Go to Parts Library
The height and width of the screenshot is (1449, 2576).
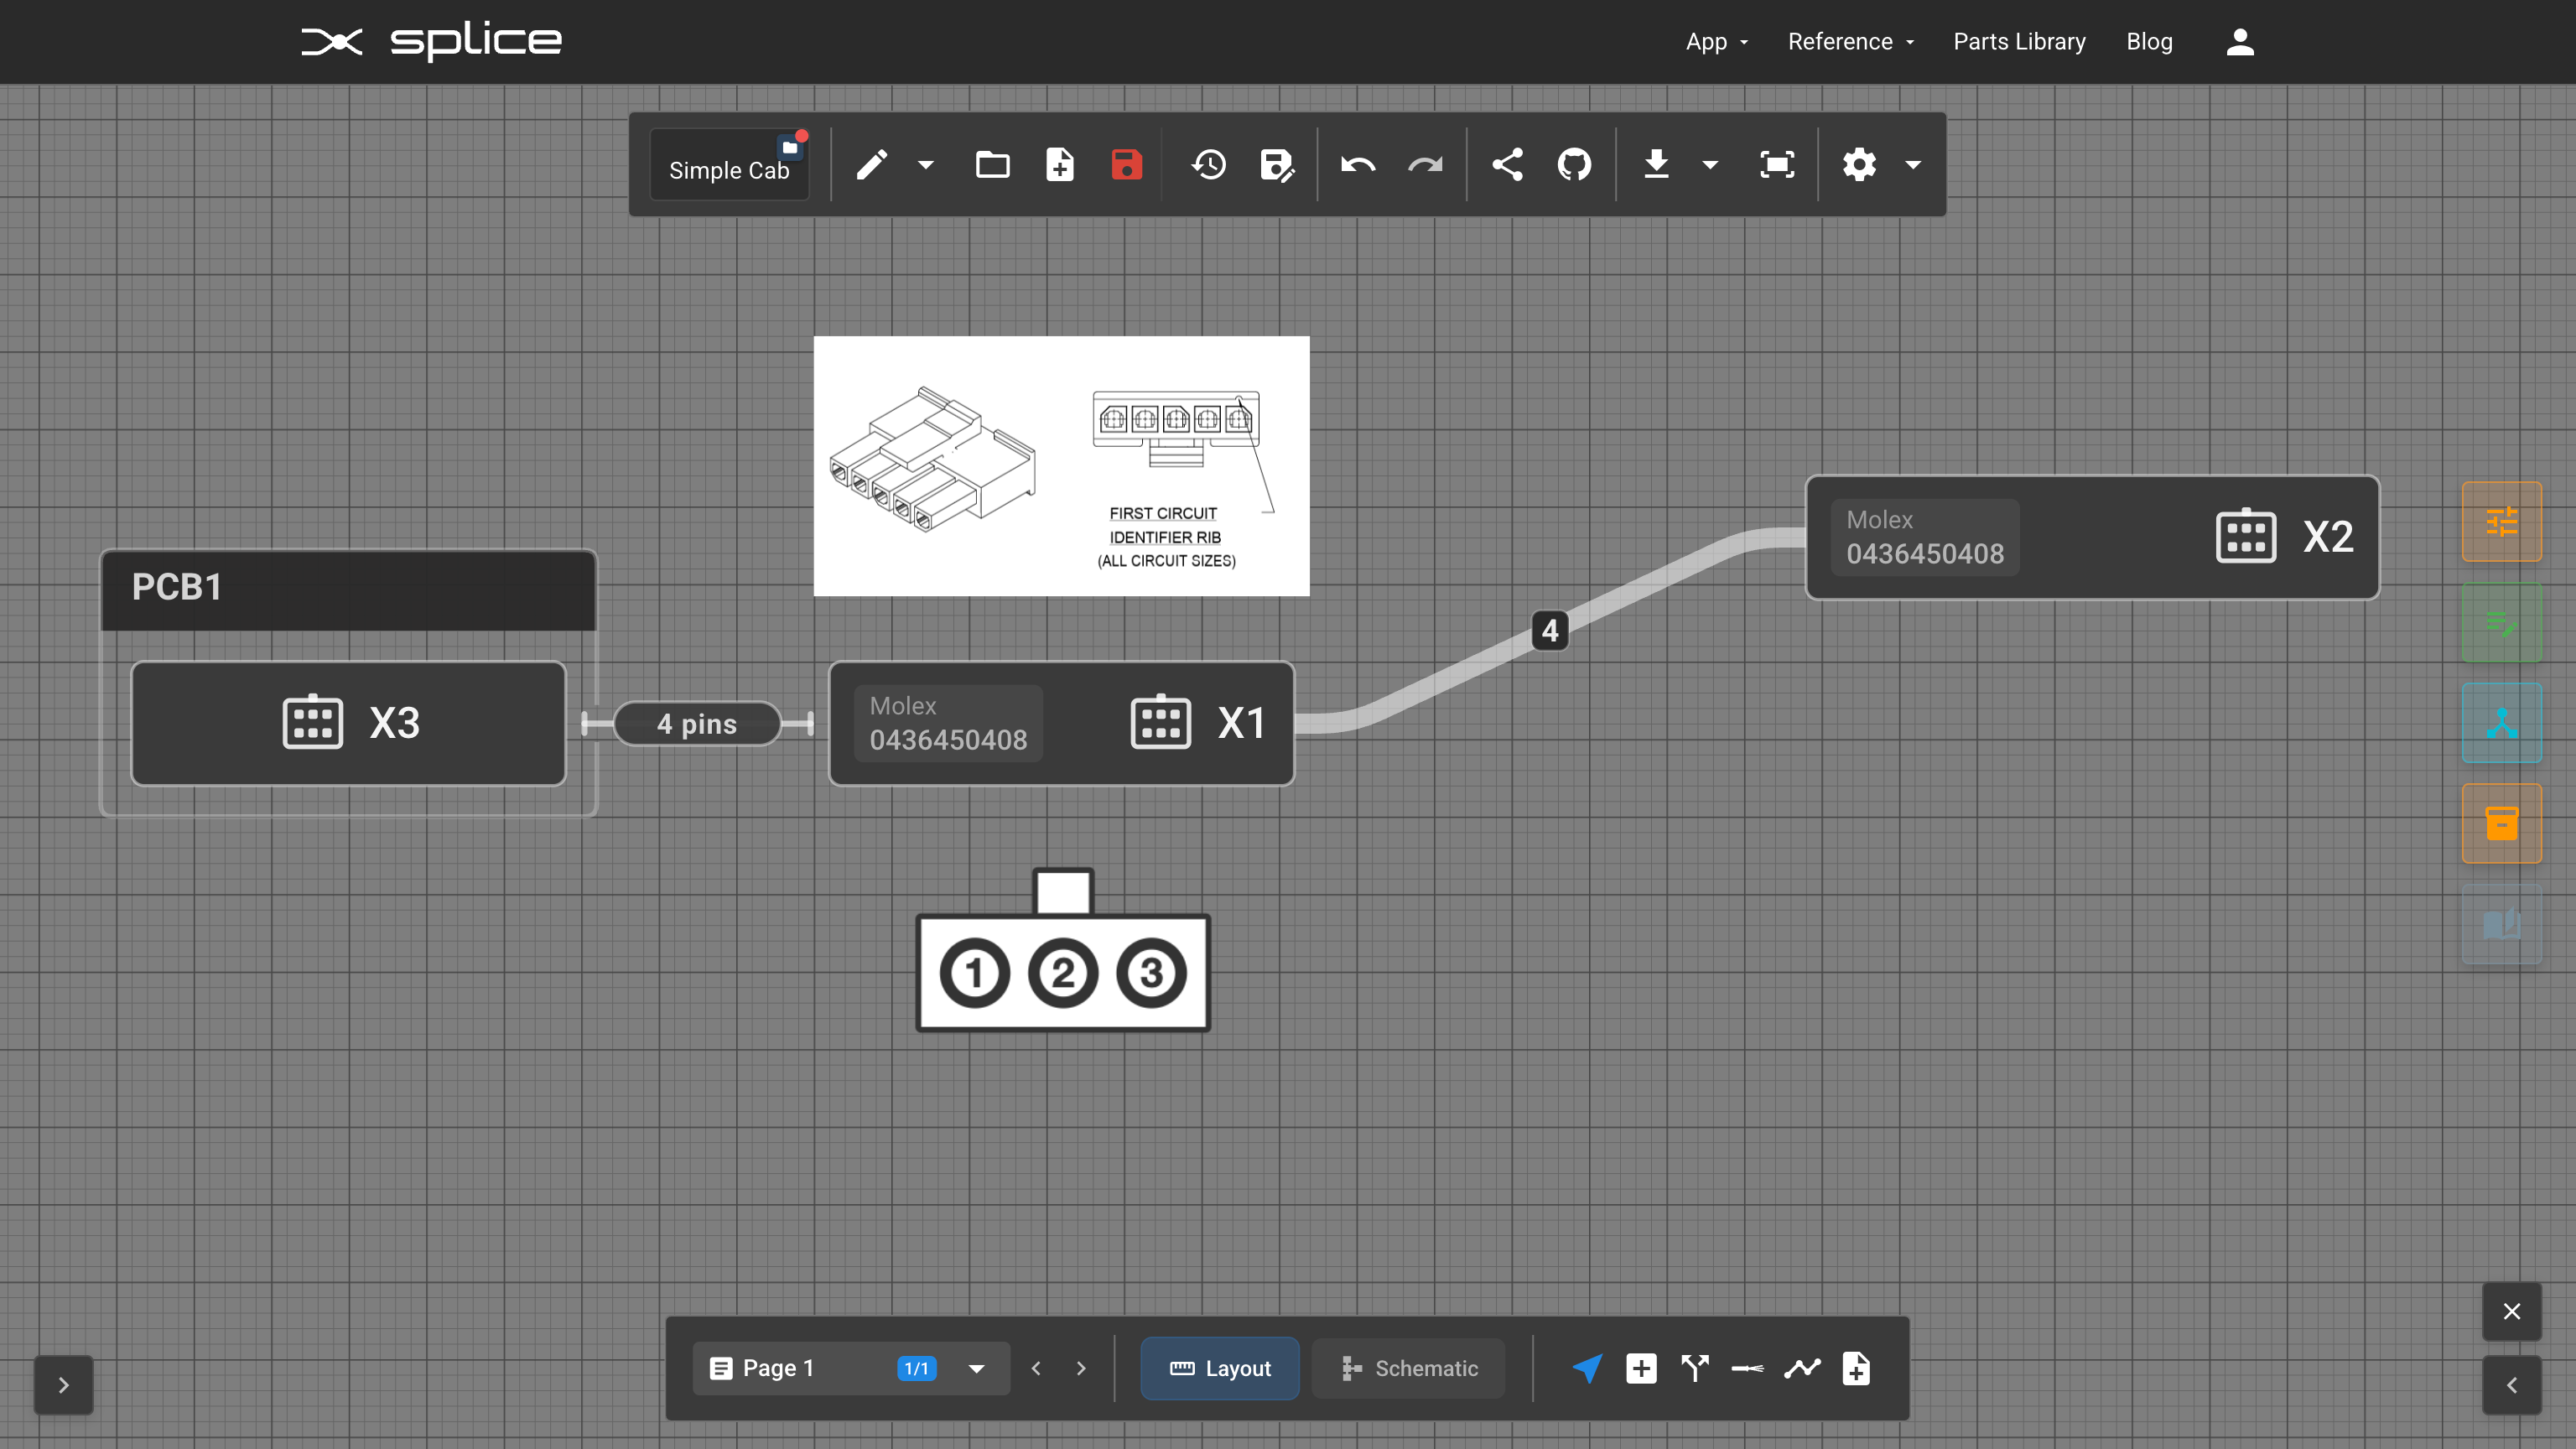(2019, 42)
